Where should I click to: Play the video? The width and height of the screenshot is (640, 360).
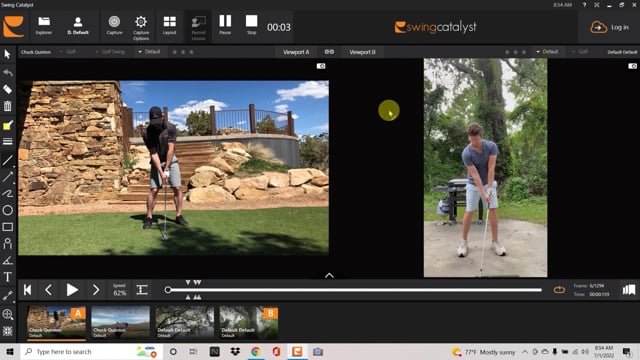point(72,290)
